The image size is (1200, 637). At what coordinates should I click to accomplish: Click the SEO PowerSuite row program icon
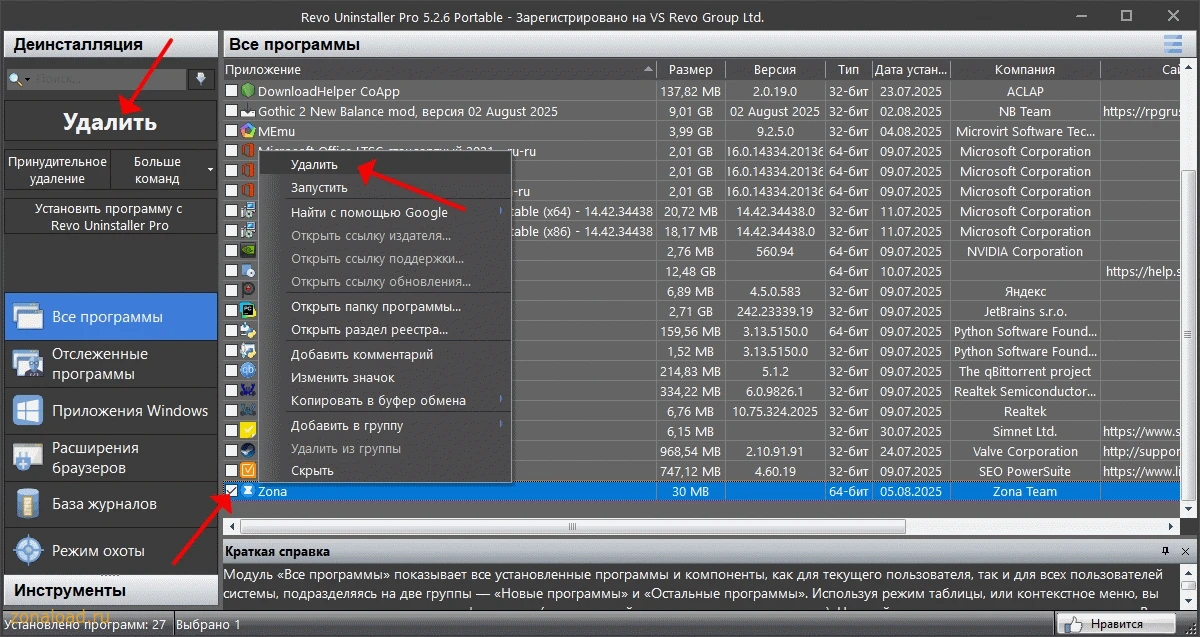pyautogui.click(x=249, y=471)
